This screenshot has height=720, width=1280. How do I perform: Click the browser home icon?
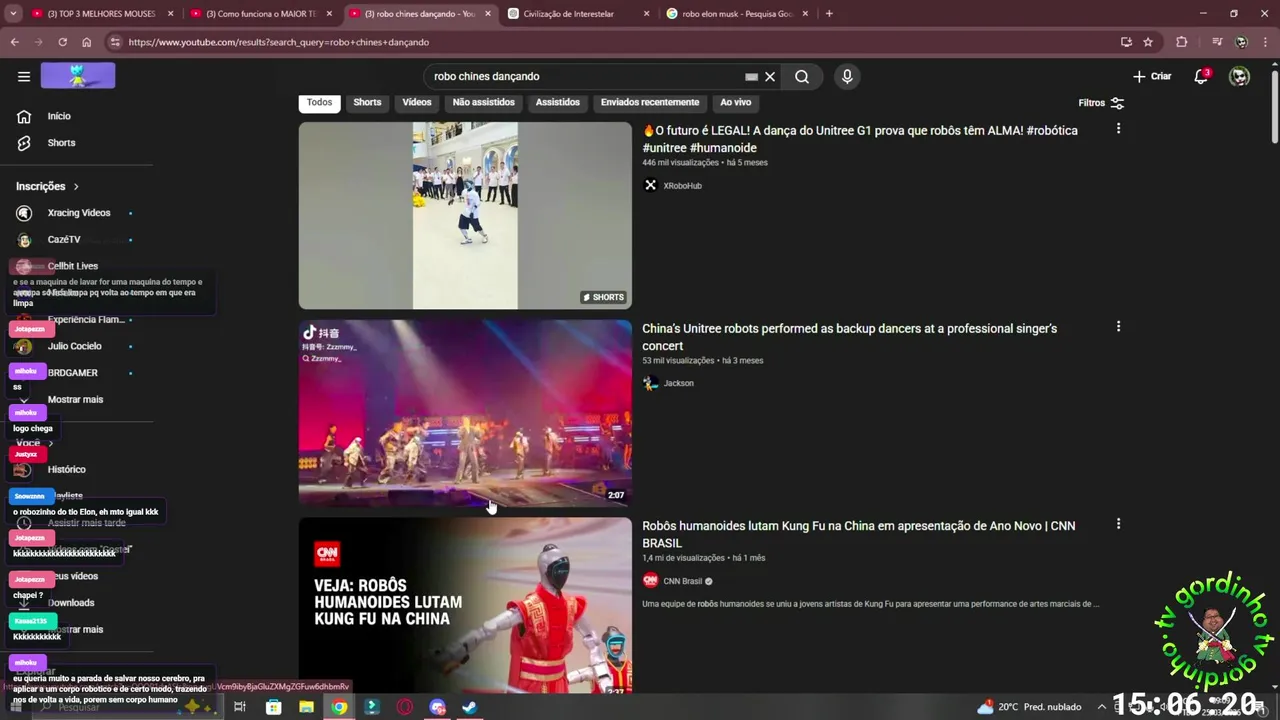coord(86,42)
